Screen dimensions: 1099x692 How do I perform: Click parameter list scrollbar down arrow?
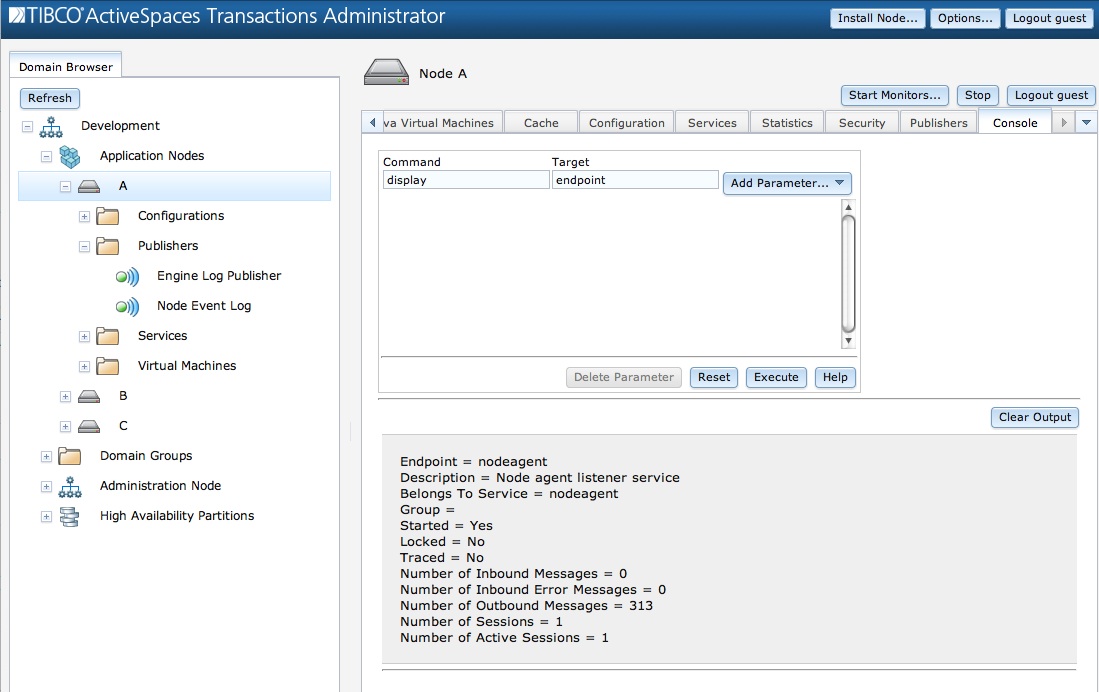click(848, 341)
